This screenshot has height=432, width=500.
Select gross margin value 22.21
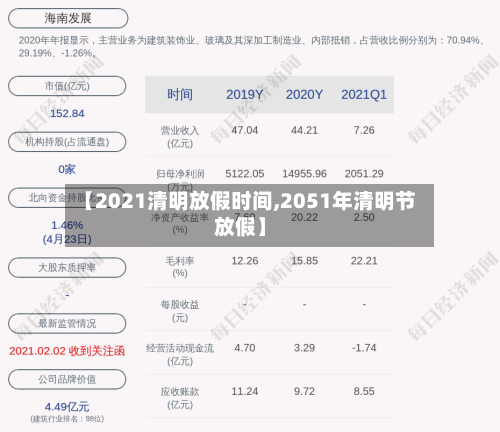coord(364,261)
